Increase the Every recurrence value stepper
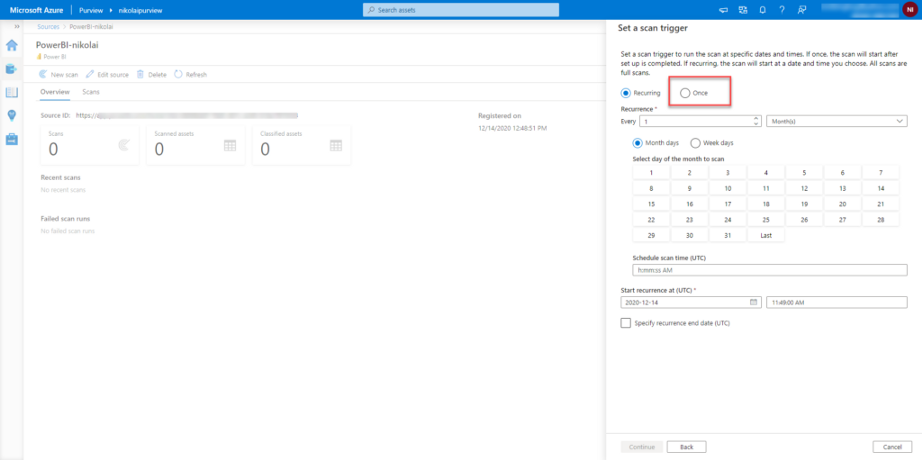Viewport: 922px width, 460px height. (x=756, y=118)
